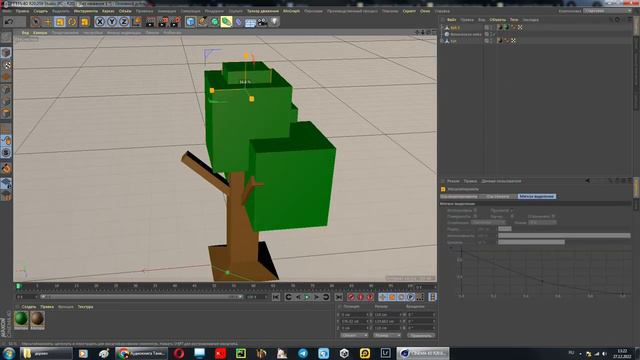
Task: Open material manager Текстура menu
Action: 85,307
